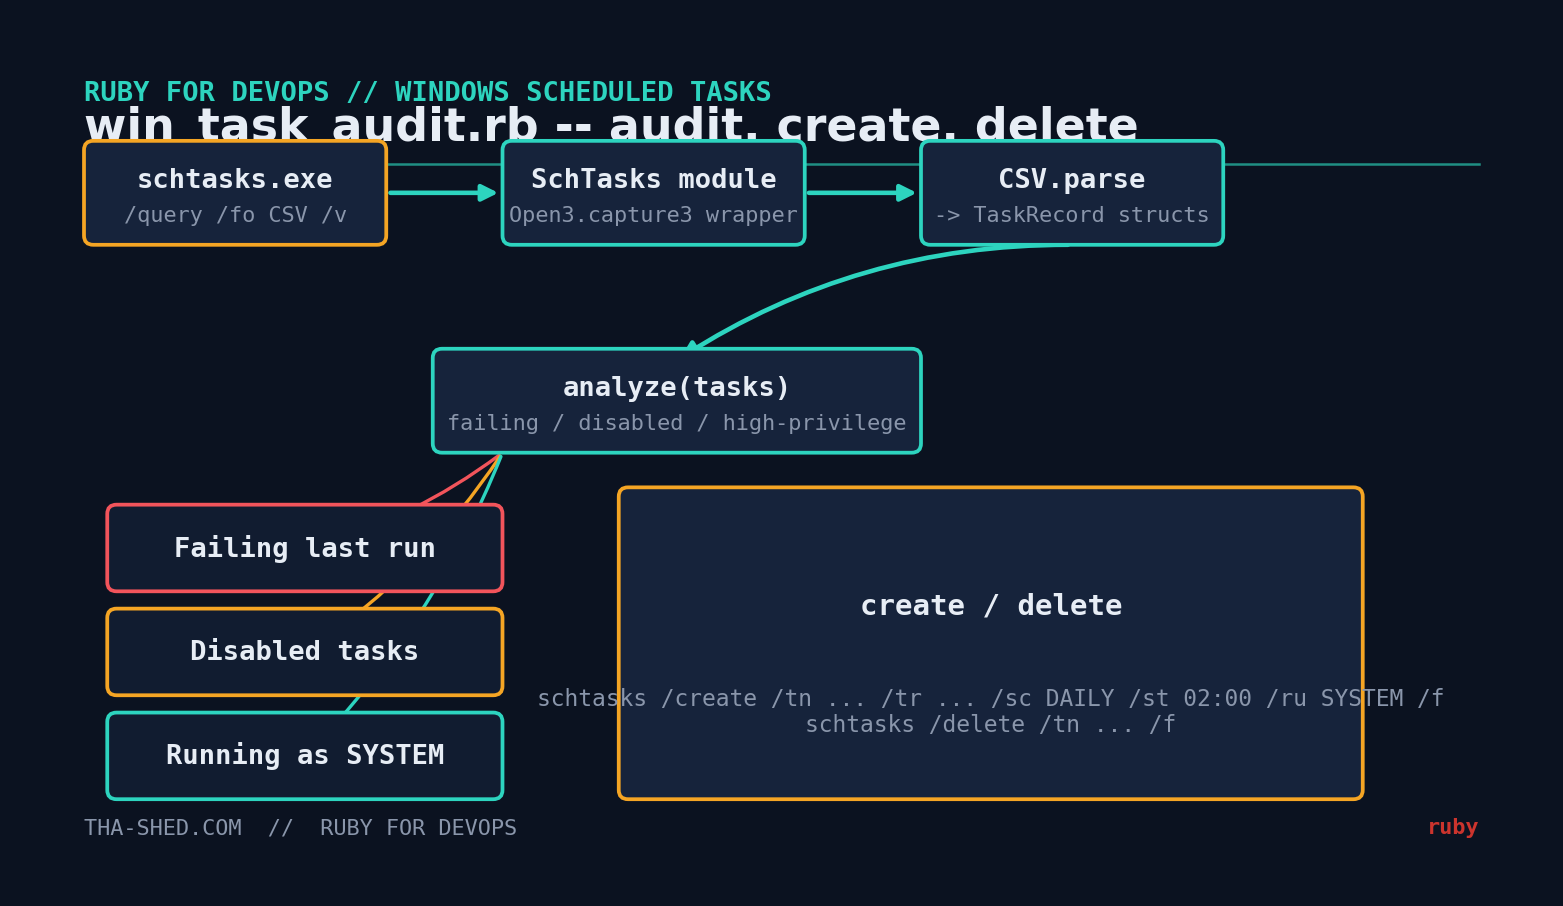
Task: Select the analyze(tasks) node
Action: click(x=677, y=401)
